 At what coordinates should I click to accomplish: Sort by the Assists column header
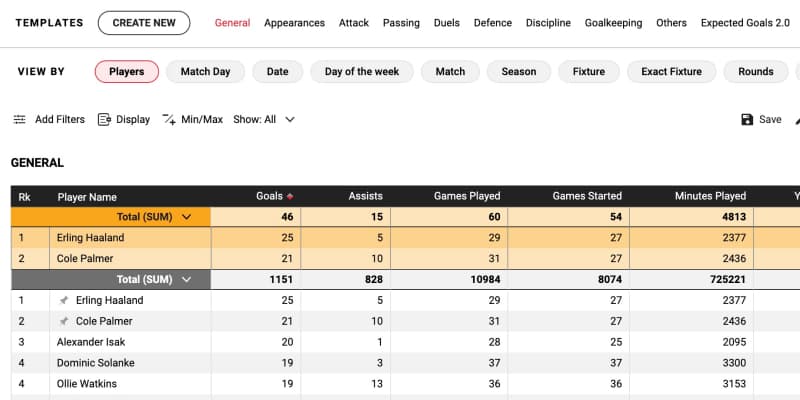pyautogui.click(x=366, y=197)
